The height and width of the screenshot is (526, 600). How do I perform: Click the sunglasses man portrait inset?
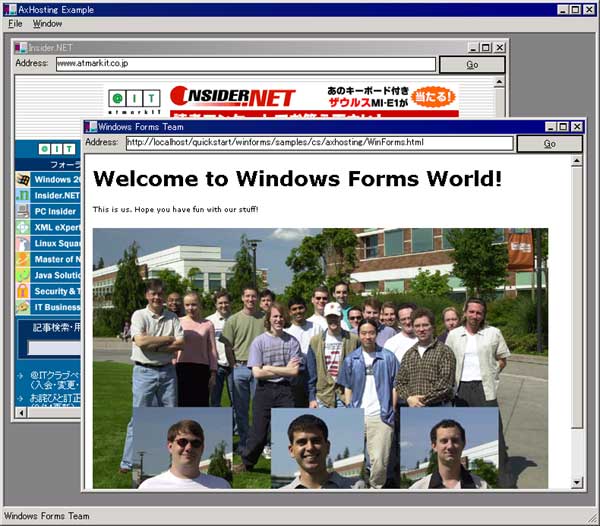coord(183,448)
